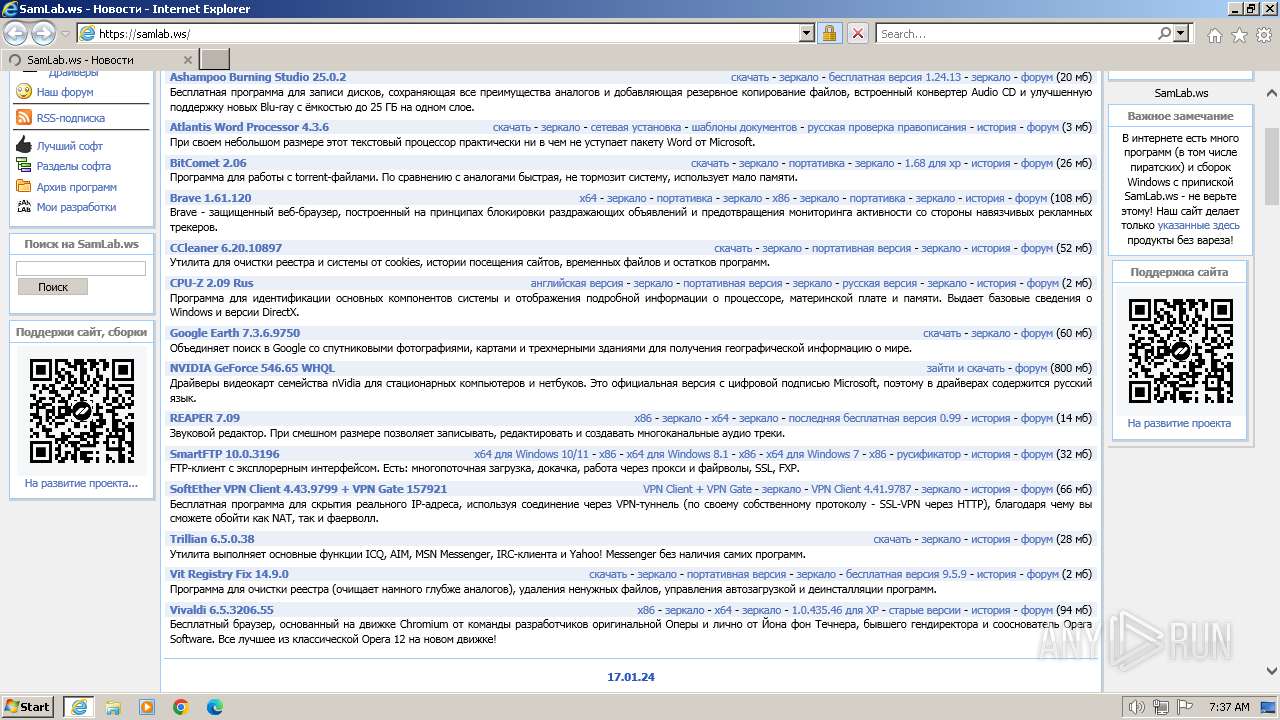Open На развитие проекта link under right QR
Viewport: 1280px width, 720px height.
(1179, 423)
